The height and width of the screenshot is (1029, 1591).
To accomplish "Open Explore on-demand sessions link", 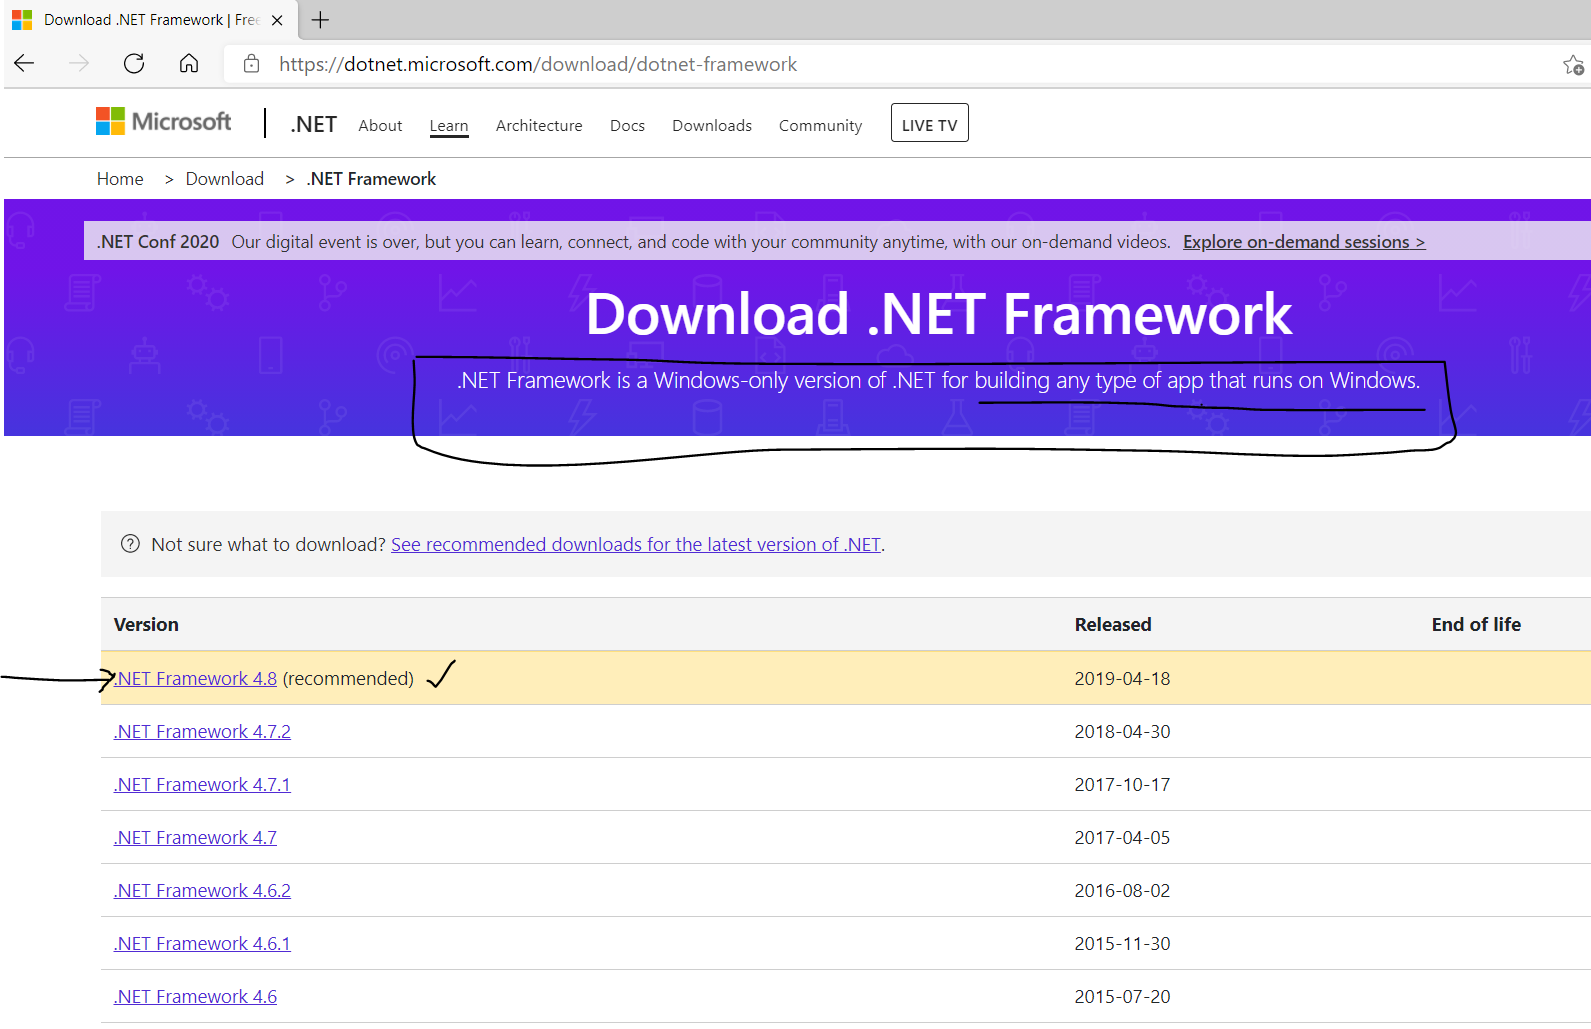I will 1304,242.
